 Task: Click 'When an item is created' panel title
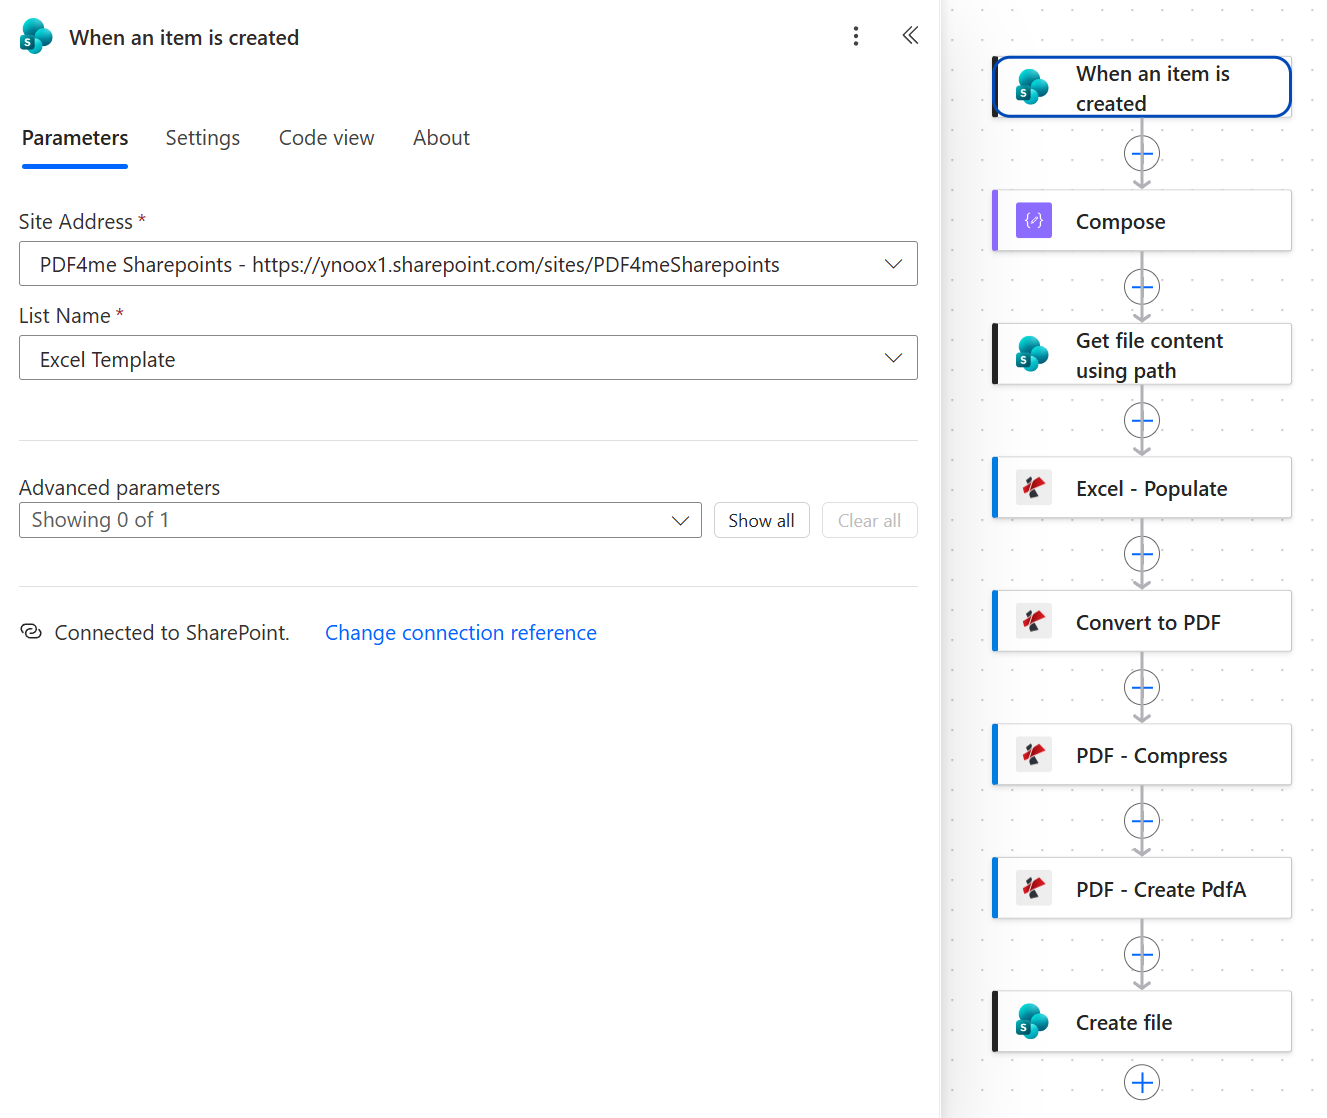[x=184, y=37]
